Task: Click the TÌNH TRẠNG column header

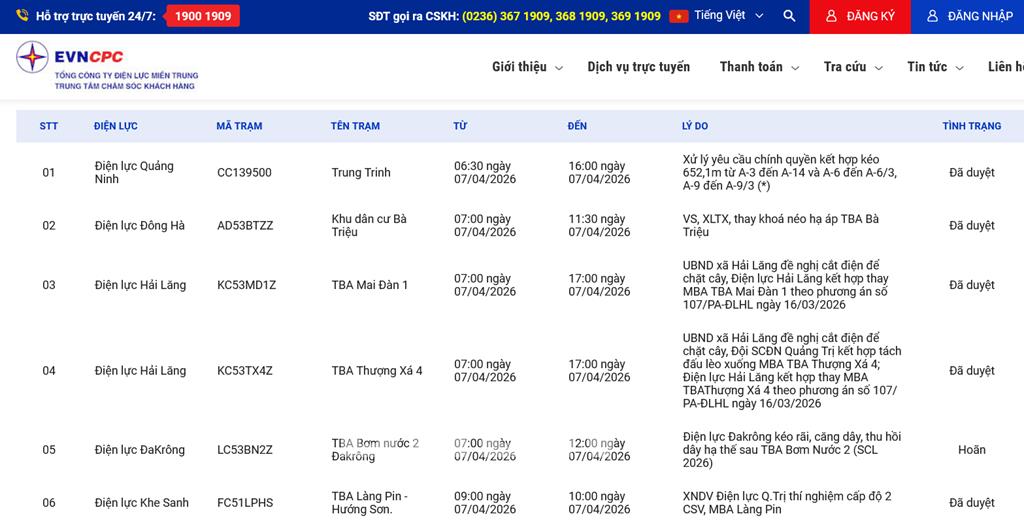Action: (x=971, y=126)
